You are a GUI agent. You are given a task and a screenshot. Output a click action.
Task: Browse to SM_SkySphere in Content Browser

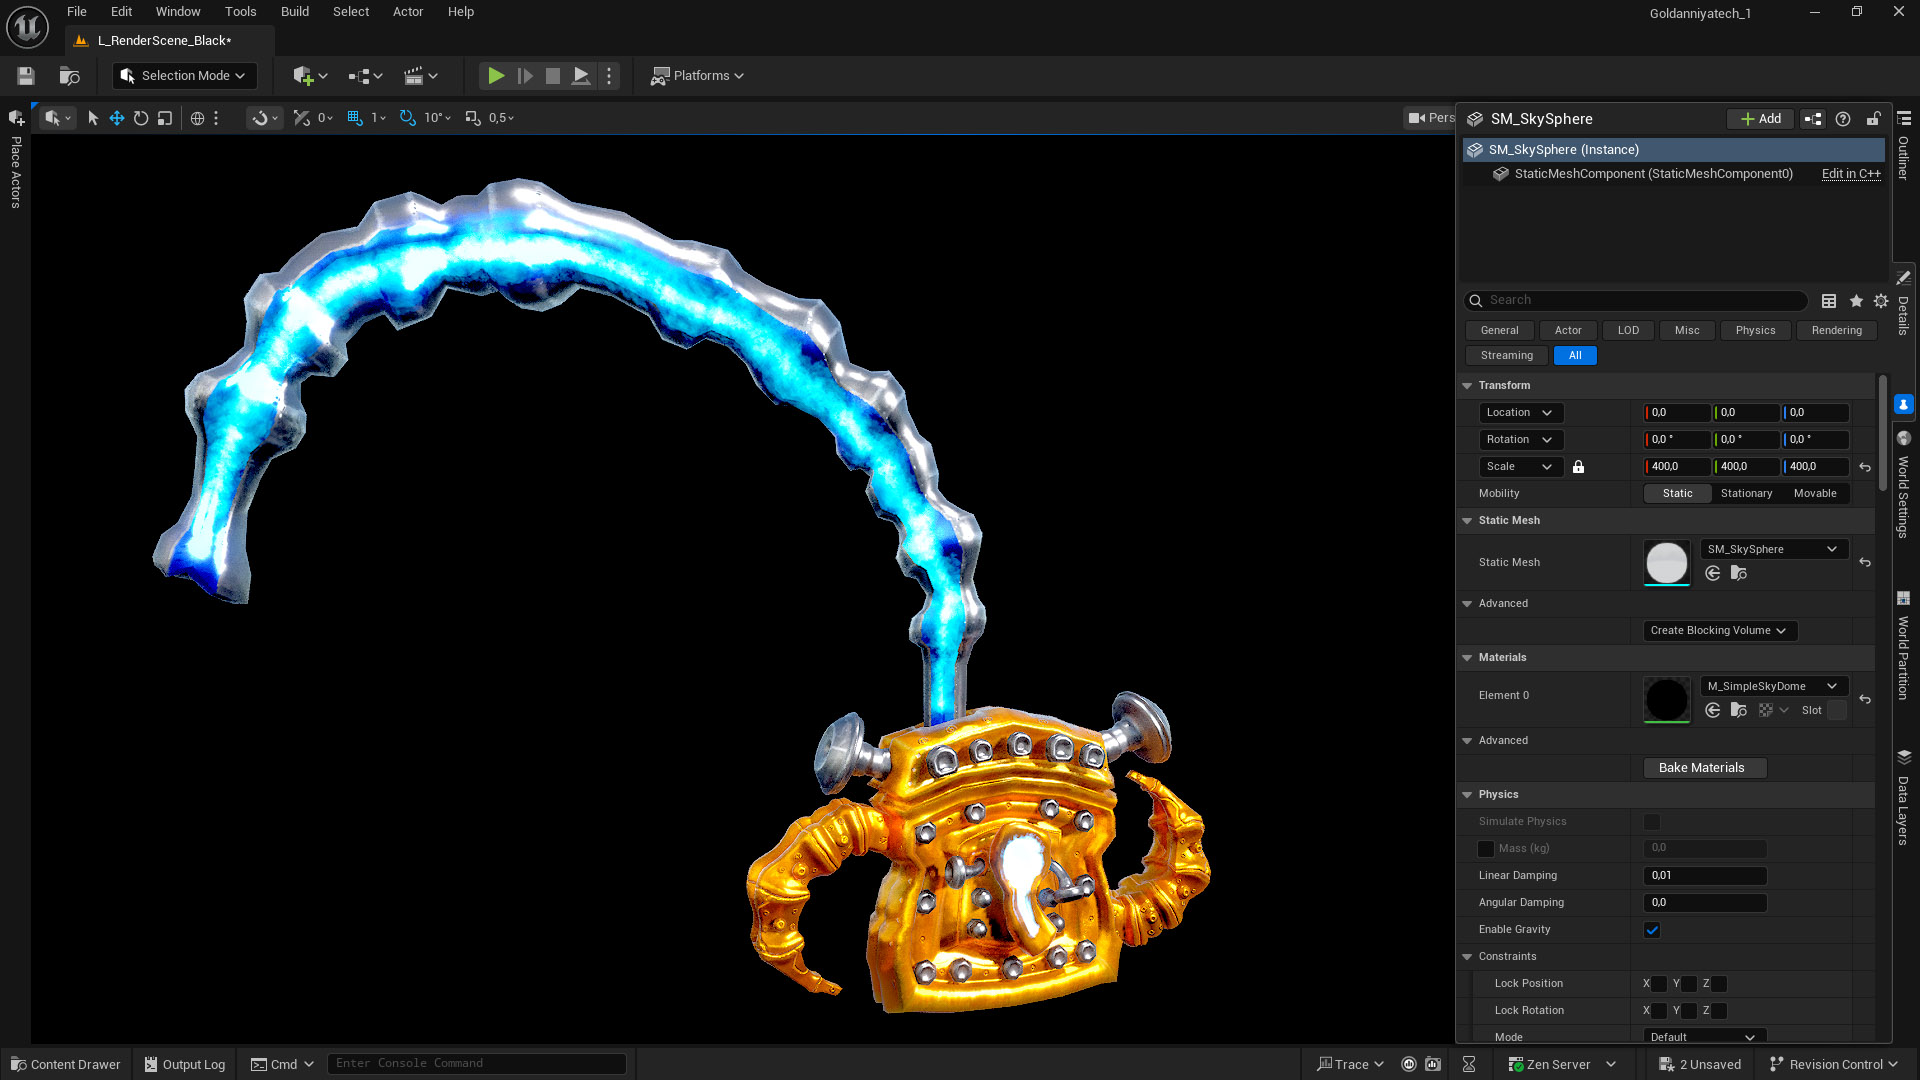coord(1738,573)
